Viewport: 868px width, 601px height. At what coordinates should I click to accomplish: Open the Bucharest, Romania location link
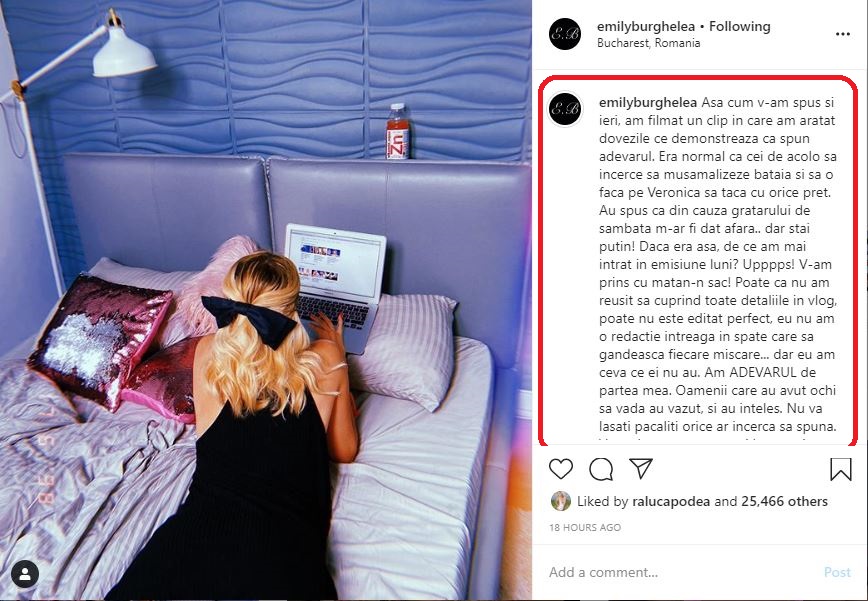[x=648, y=43]
